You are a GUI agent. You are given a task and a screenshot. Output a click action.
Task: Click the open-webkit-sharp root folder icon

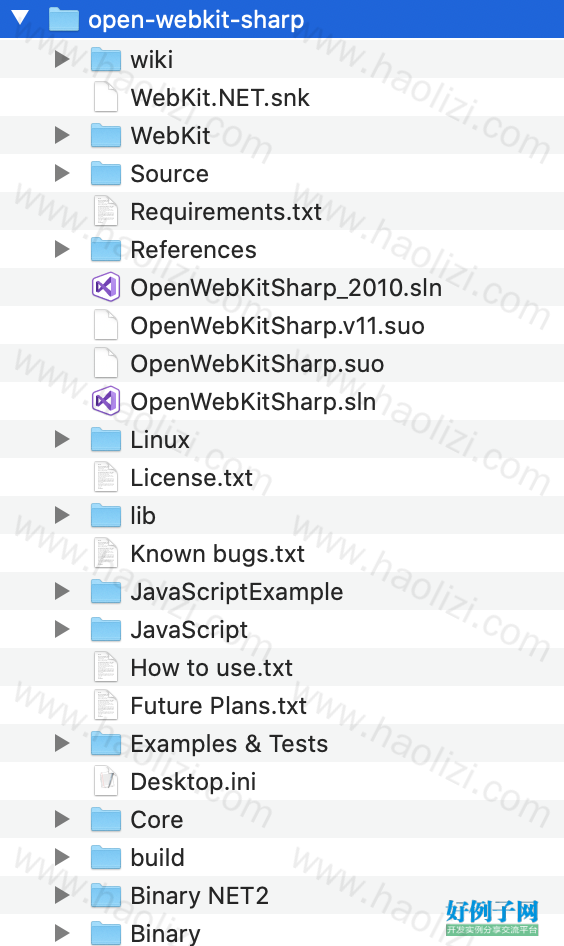(63, 19)
